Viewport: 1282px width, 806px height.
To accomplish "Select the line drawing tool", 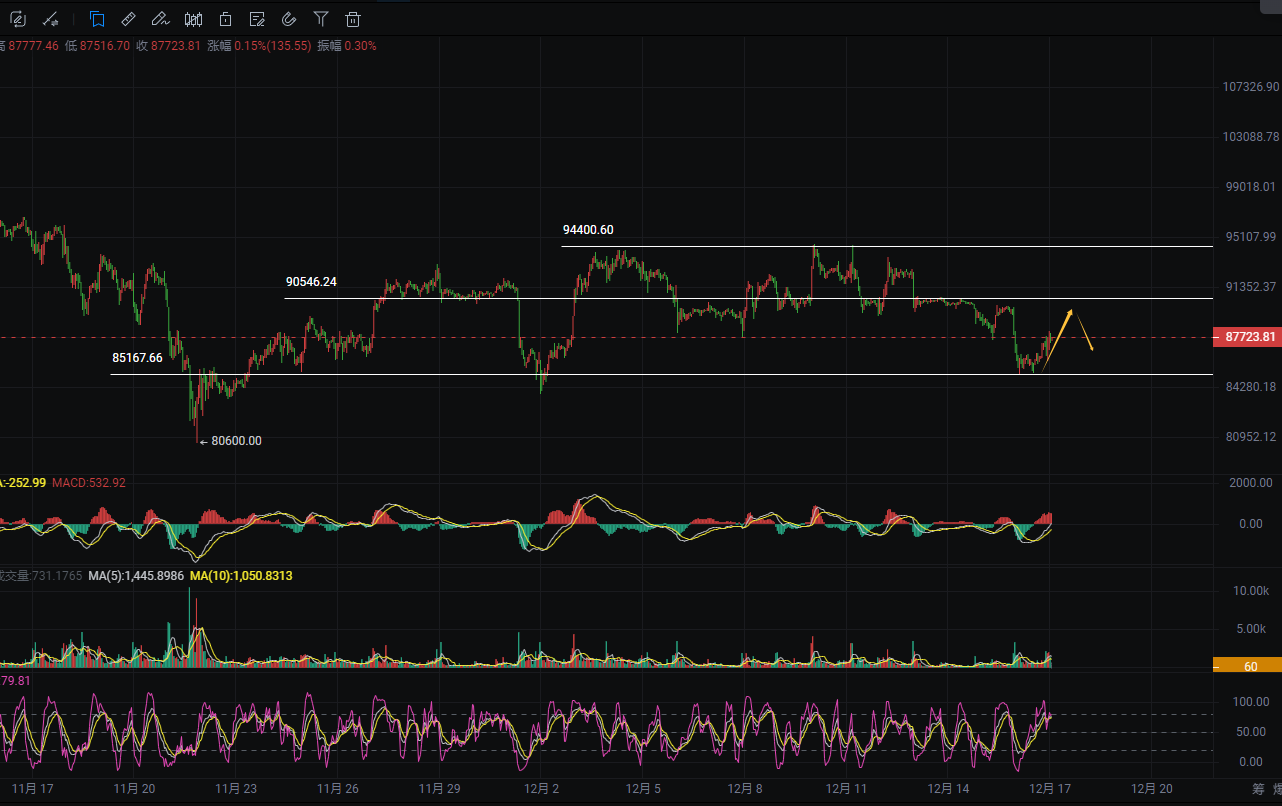I will [x=50, y=18].
